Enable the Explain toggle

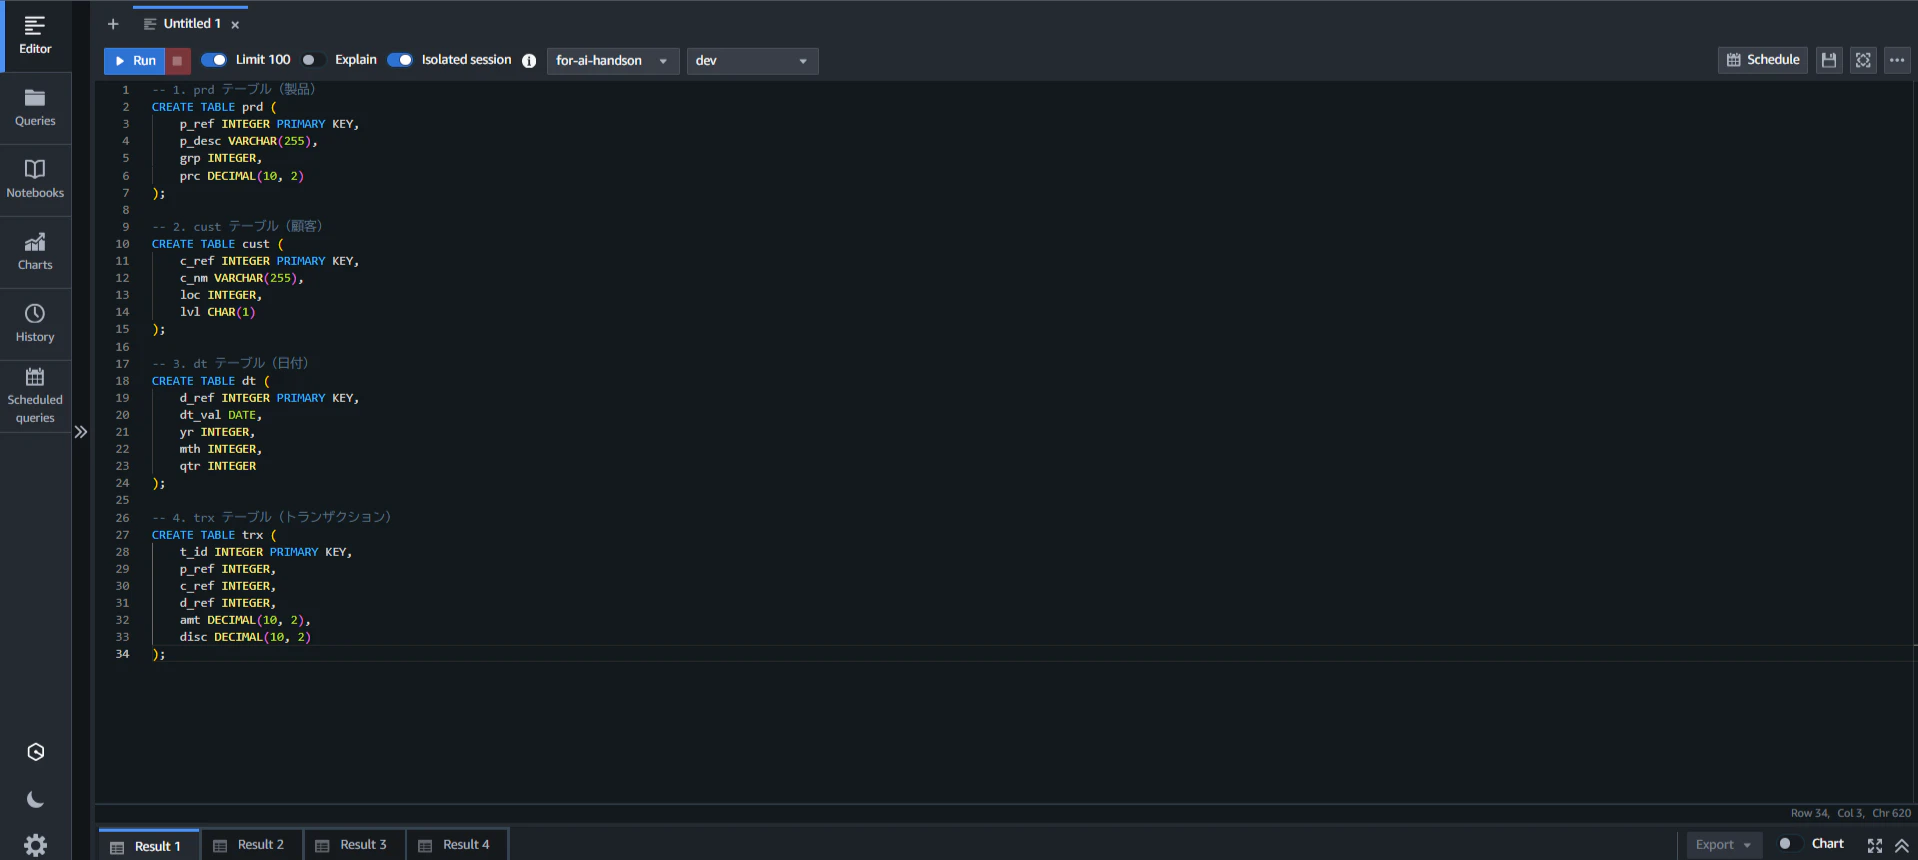click(x=313, y=60)
